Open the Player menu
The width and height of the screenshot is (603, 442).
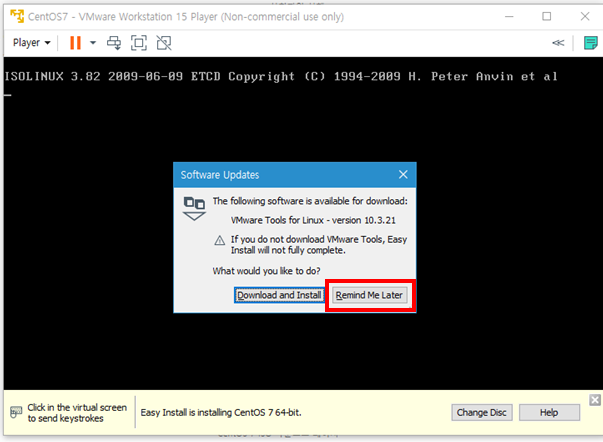coord(32,43)
